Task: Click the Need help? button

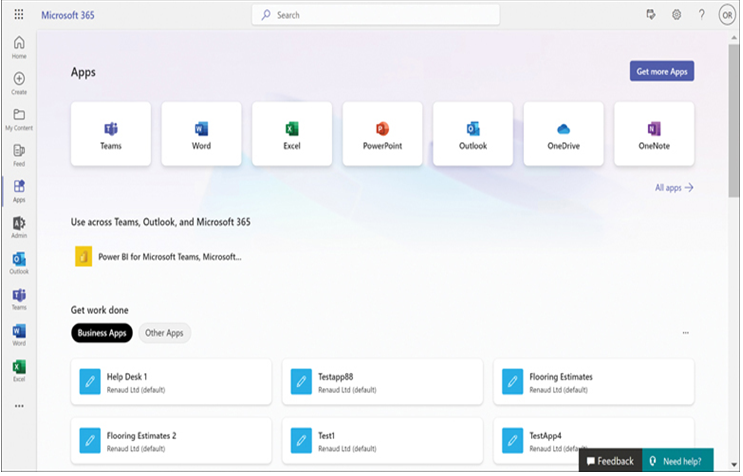Action: pyautogui.click(x=678, y=461)
